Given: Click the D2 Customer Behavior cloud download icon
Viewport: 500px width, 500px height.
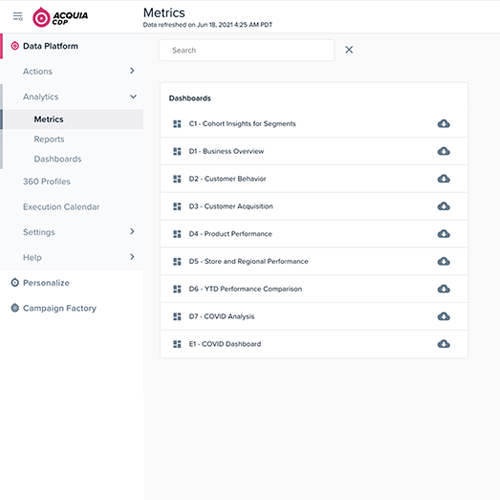Looking at the screenshot, I should click(444, 179).
